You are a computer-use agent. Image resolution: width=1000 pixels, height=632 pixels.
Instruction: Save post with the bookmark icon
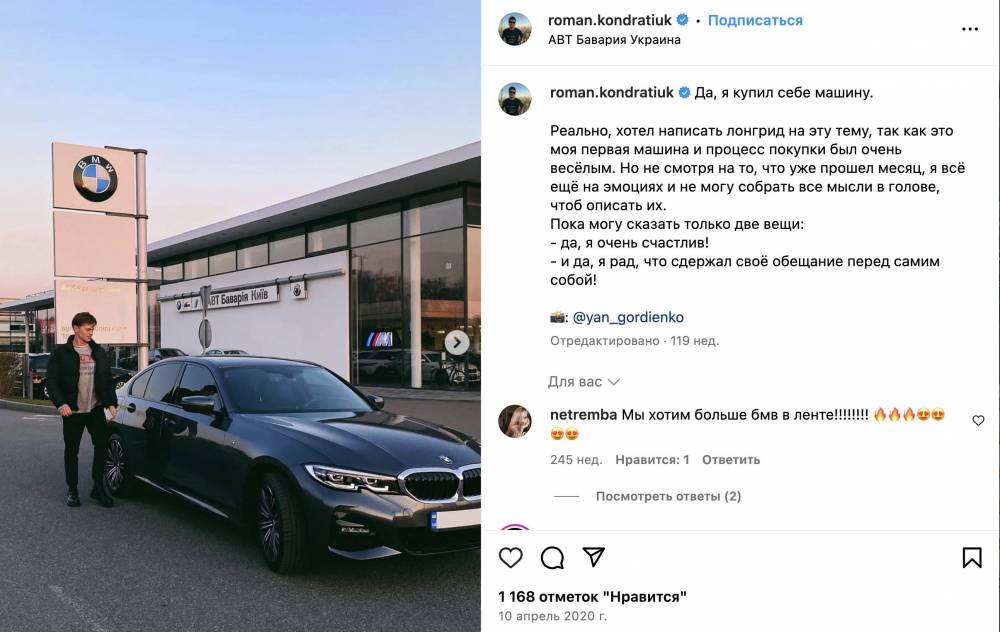[x=972, y=558]
